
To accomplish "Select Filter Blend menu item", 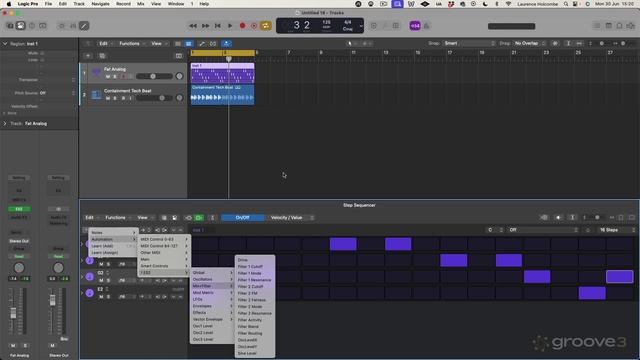I will click(x=255, y=327).
